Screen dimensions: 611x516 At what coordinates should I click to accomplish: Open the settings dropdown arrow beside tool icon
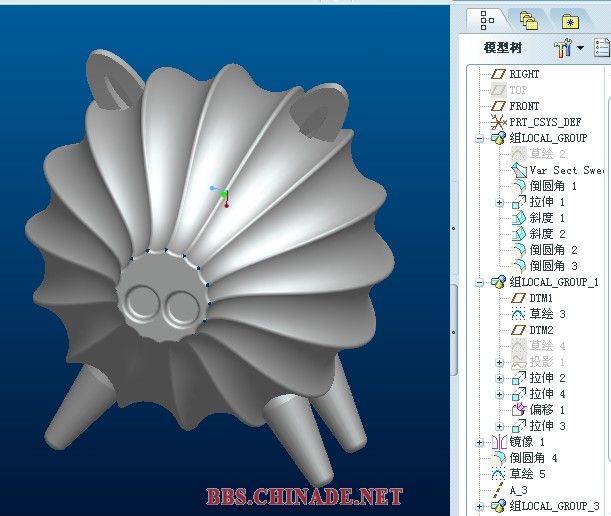(580, 48)
